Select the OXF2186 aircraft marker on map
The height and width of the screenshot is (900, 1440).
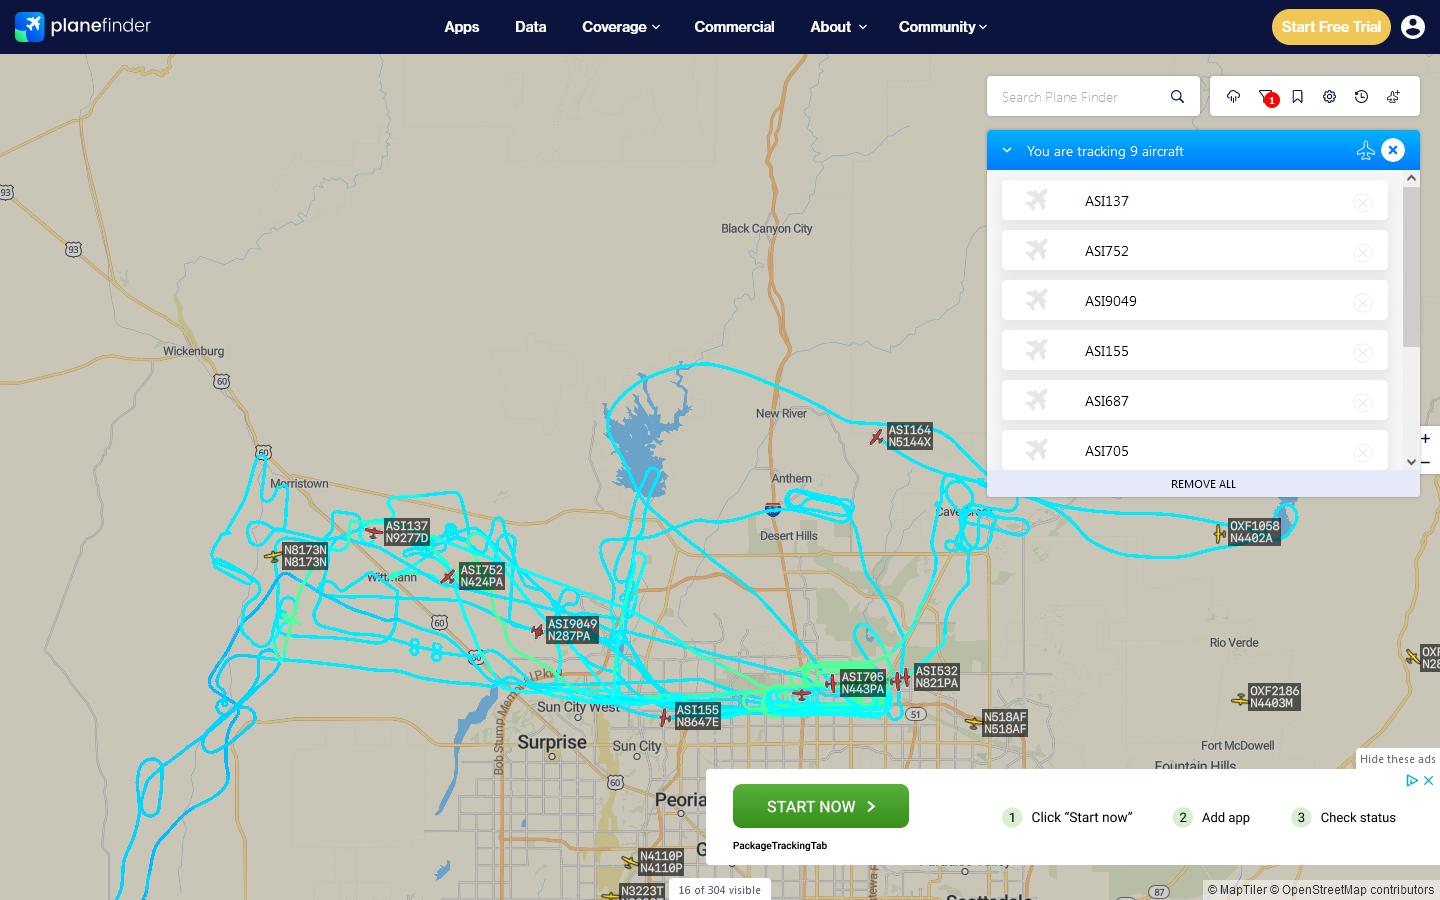coord(1240,699)
